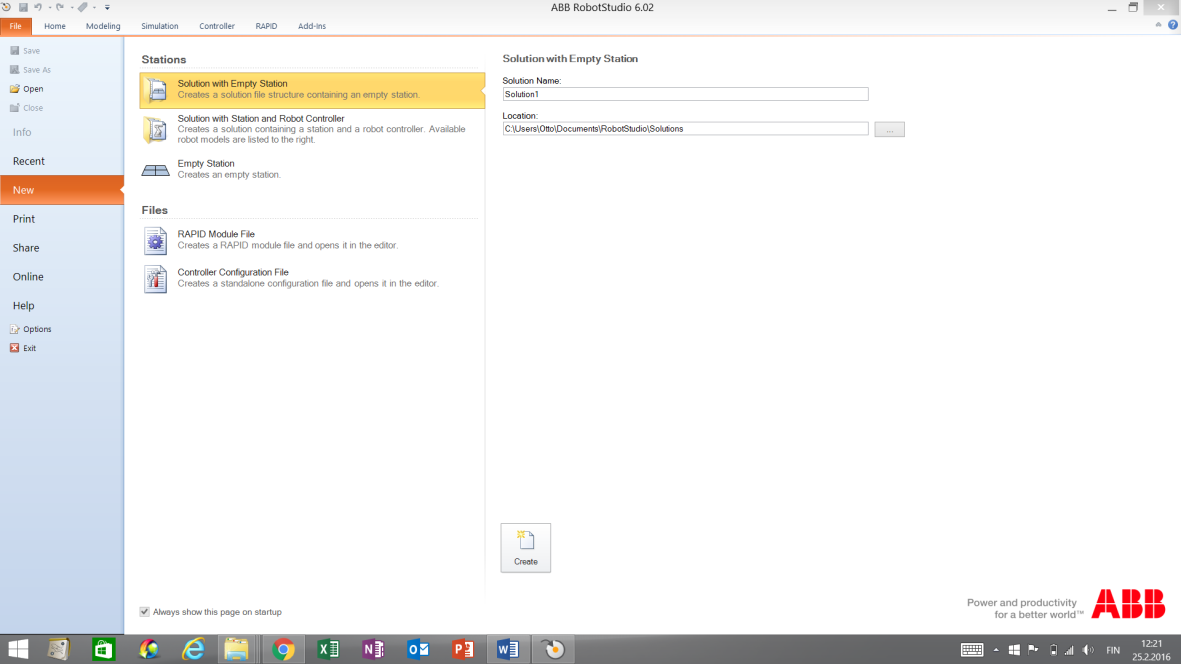Click the RAPID Module File gear icon

(x=155, y=241)
